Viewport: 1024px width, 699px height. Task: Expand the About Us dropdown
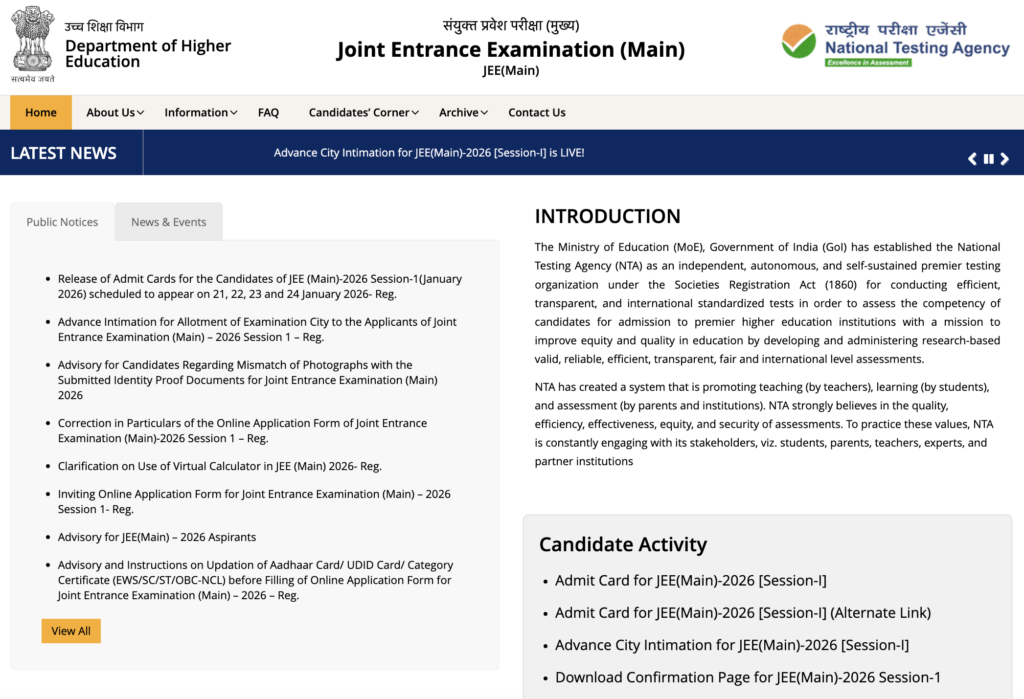113,112
